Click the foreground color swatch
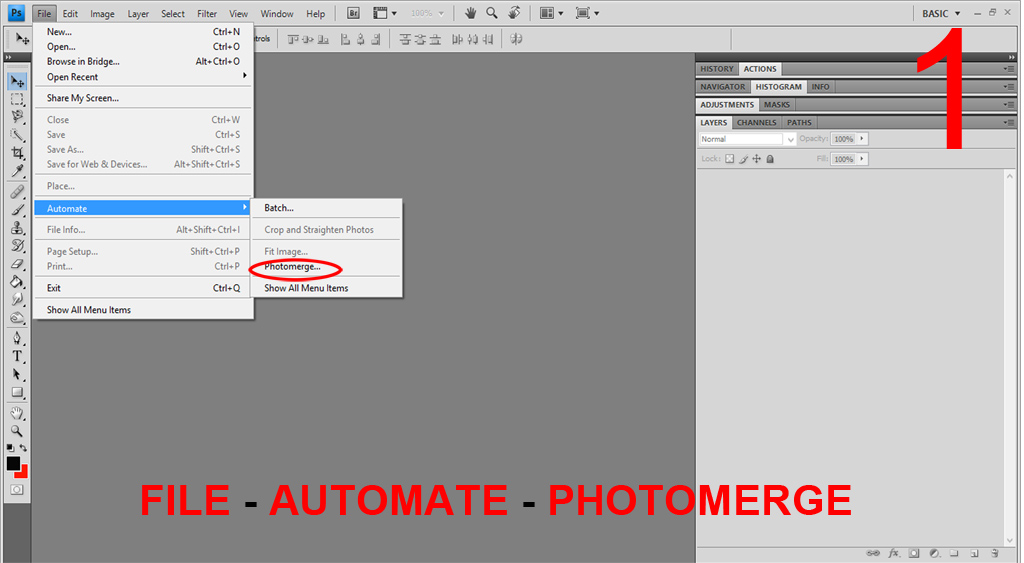 click(x=12, y=463)
